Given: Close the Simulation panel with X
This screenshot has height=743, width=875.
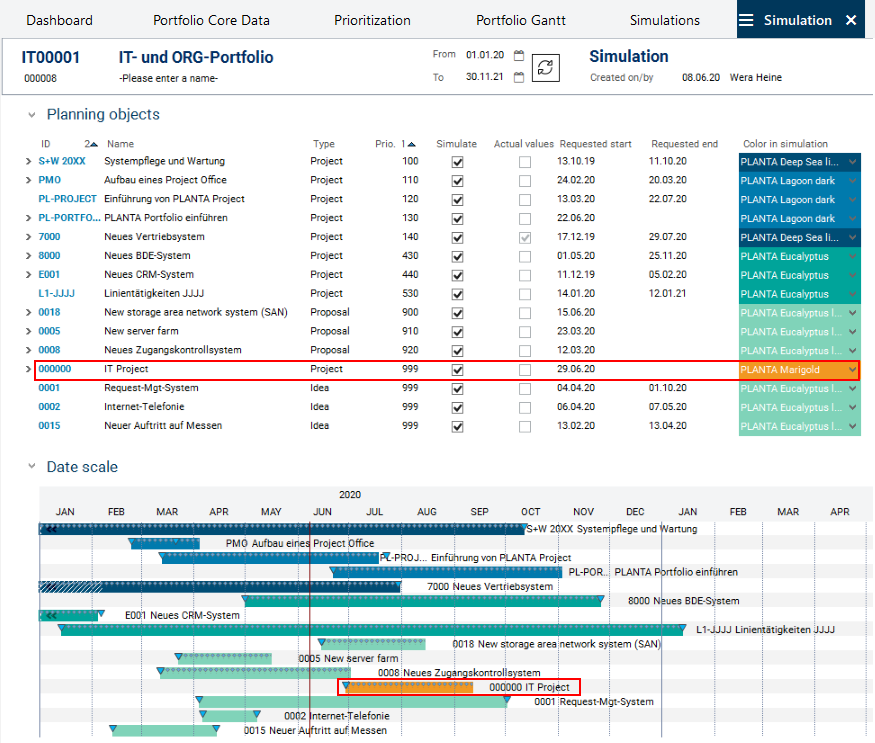Looking at the screenshot, I should click(x=851, y=20).
